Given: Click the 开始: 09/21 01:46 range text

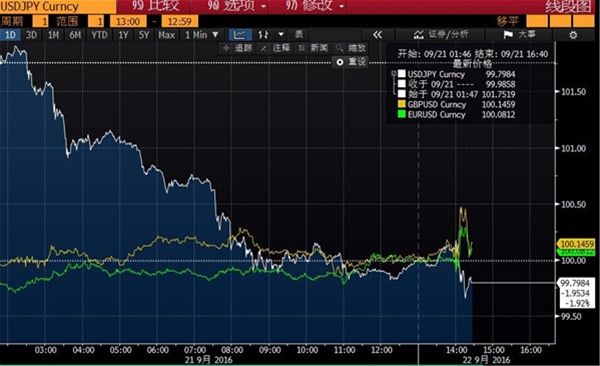Looking at the screenshot, I should point(434,54).
